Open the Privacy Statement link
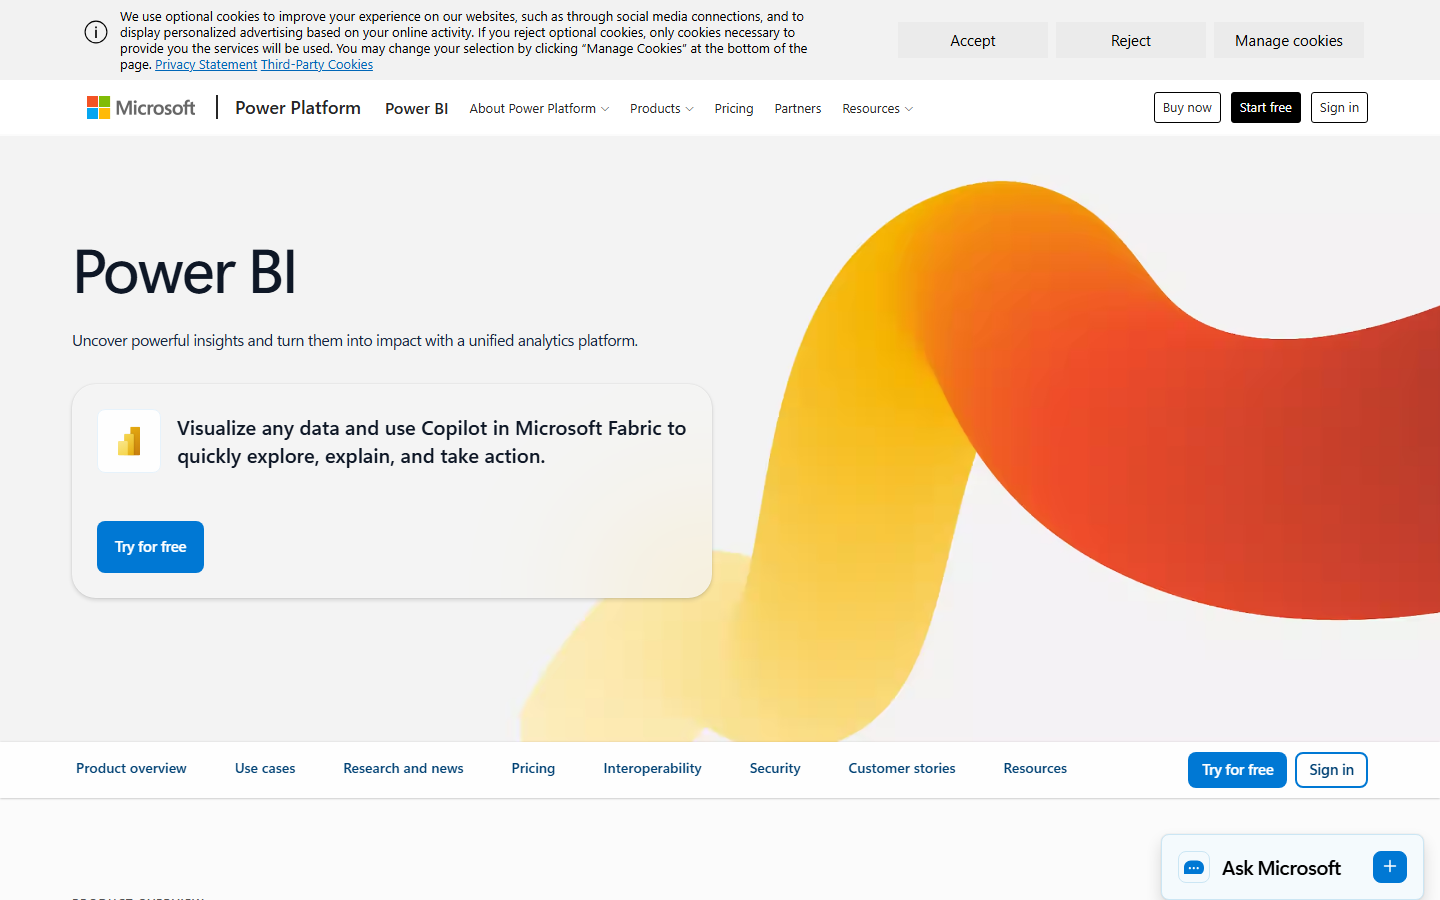This screenshot has width=1440, height=900. (206, 65)
